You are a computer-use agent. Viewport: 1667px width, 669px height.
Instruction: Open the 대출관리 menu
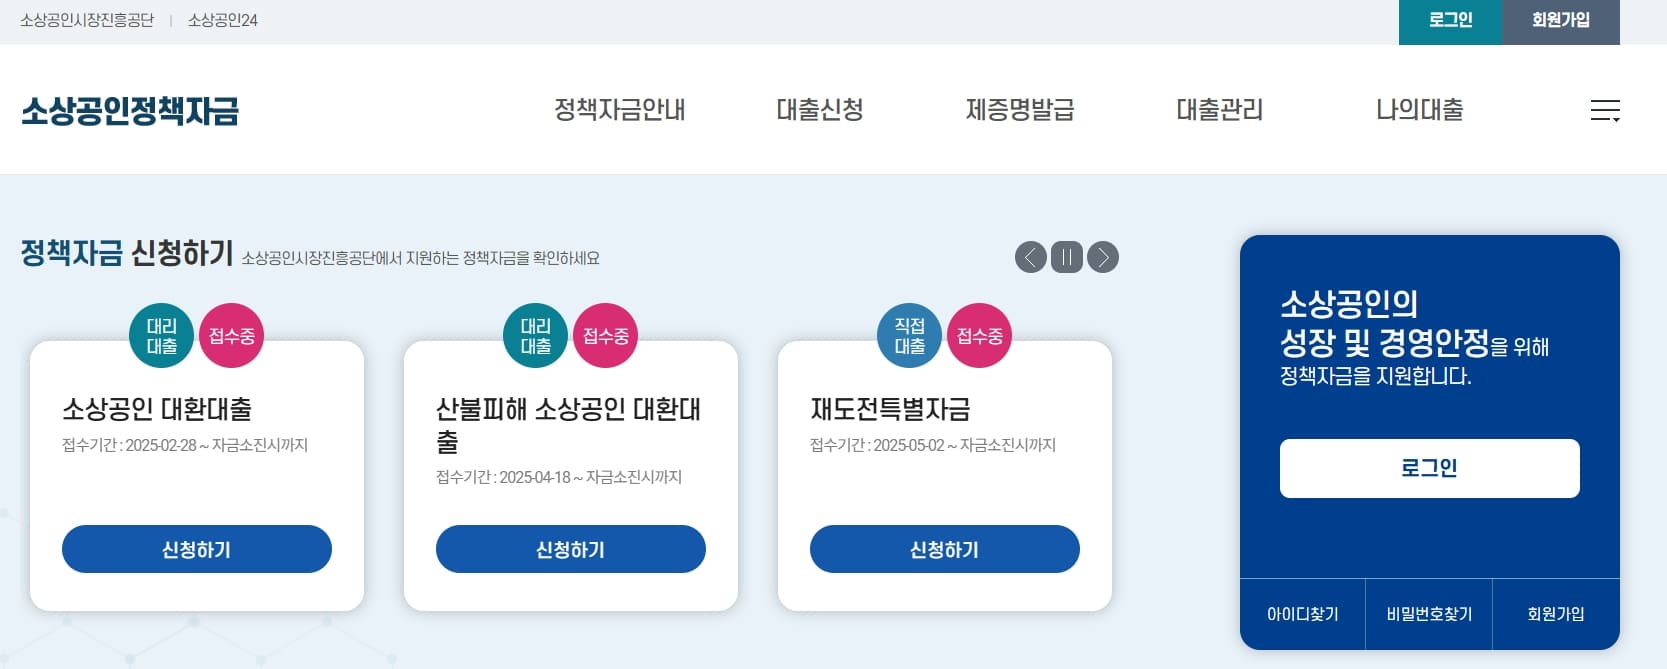(1220, 110)
